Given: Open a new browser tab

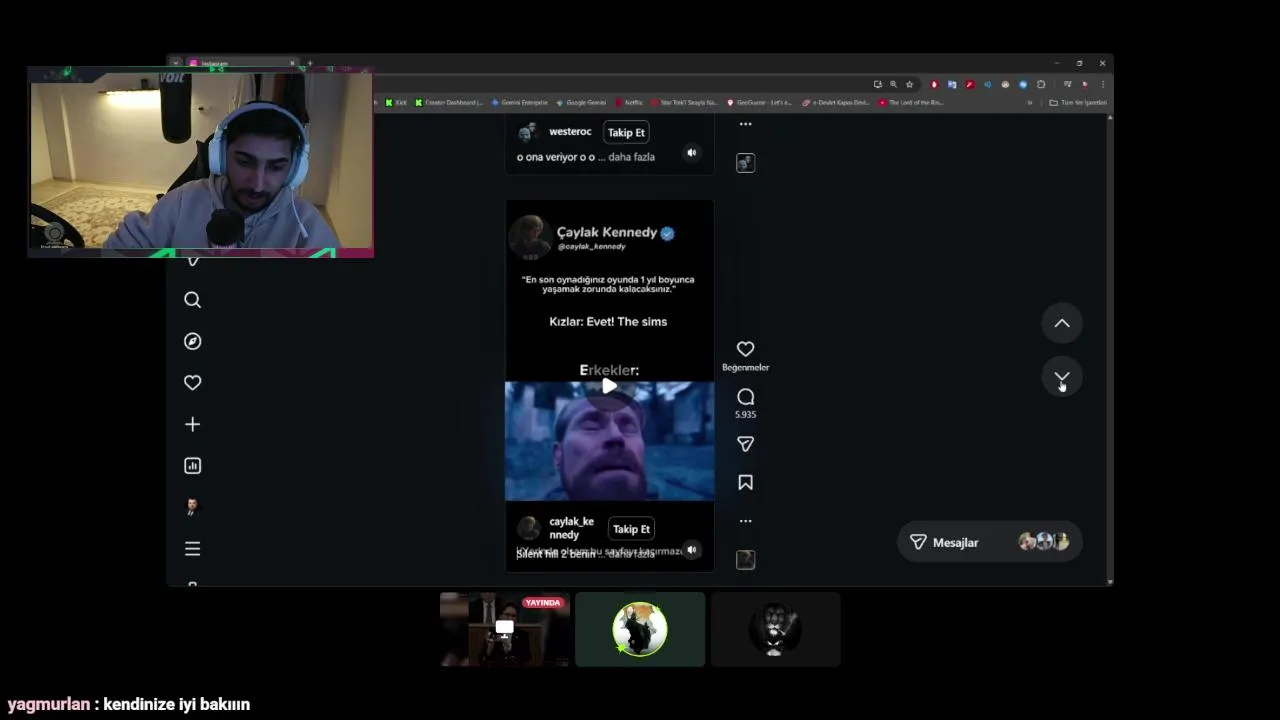Looking at the screenshot, I should (x=309, y=63).
